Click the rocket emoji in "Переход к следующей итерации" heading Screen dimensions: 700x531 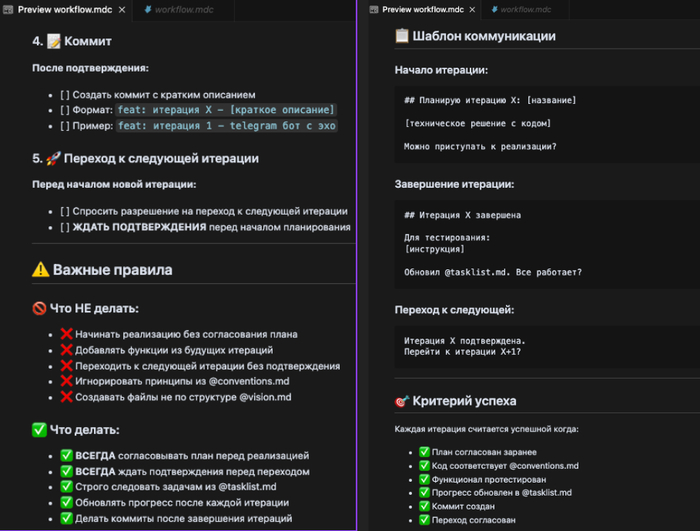click(54, 158)
